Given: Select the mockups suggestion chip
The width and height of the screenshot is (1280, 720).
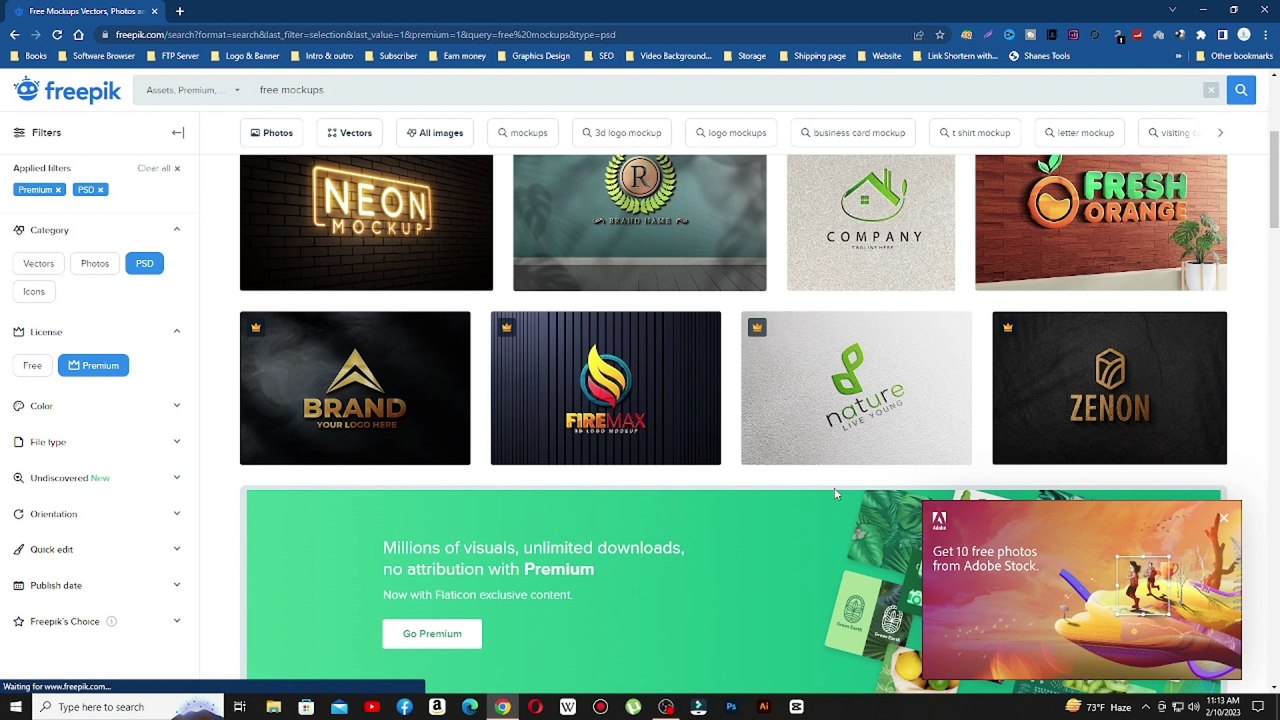Looking at the screenshot, I should click(x=523, y=133).
